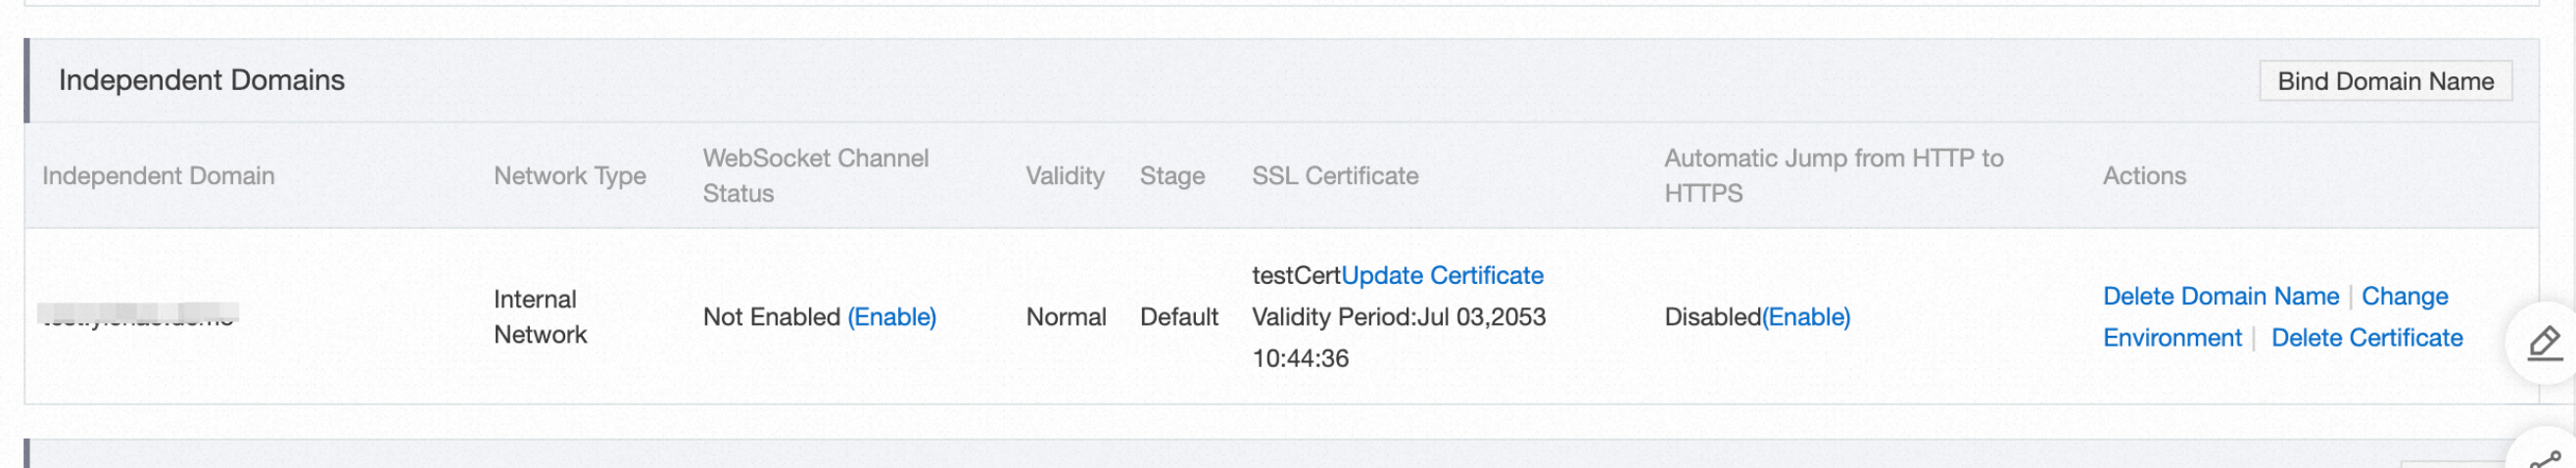Open the Update Certificate link
The image size is (2576, 468).
[x=1441, y=275]
